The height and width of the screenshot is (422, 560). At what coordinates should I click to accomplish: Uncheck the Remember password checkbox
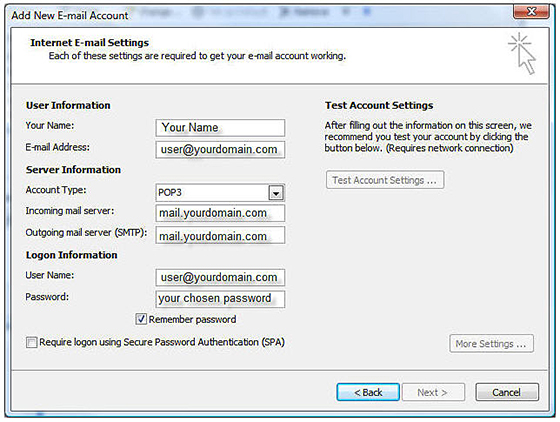141,319
